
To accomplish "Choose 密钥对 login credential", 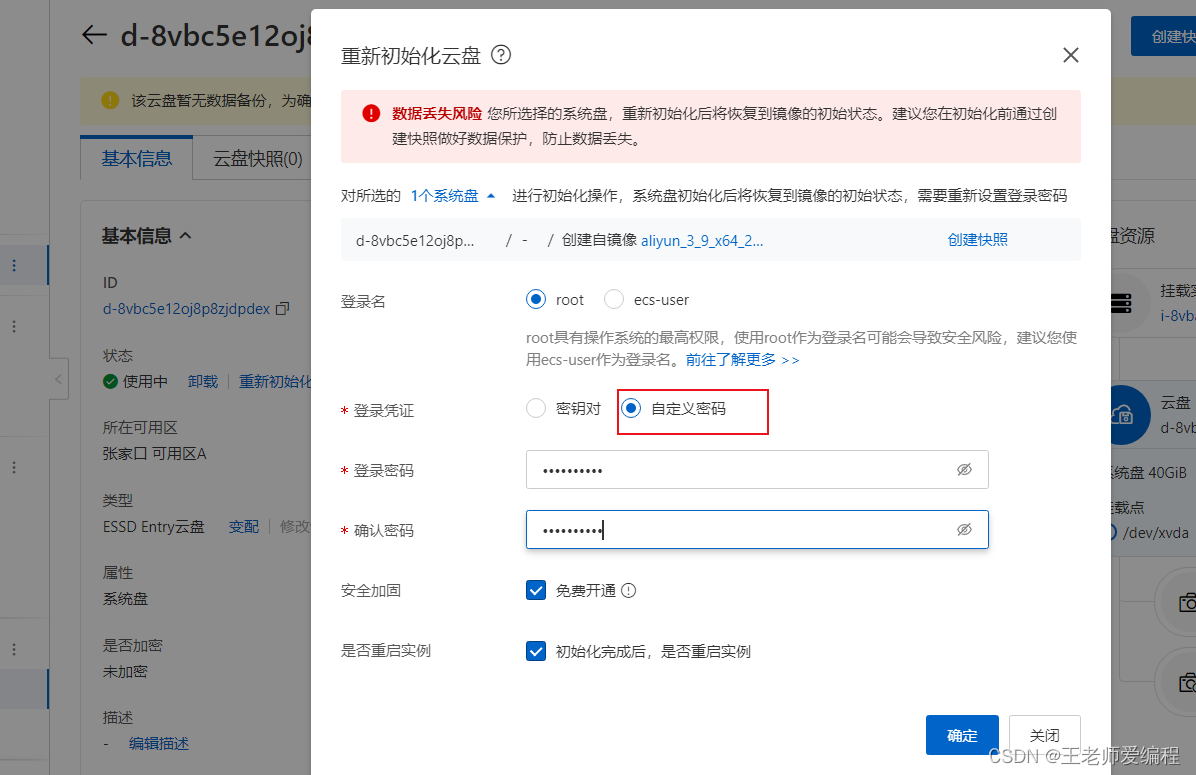I will click(536, 409).
